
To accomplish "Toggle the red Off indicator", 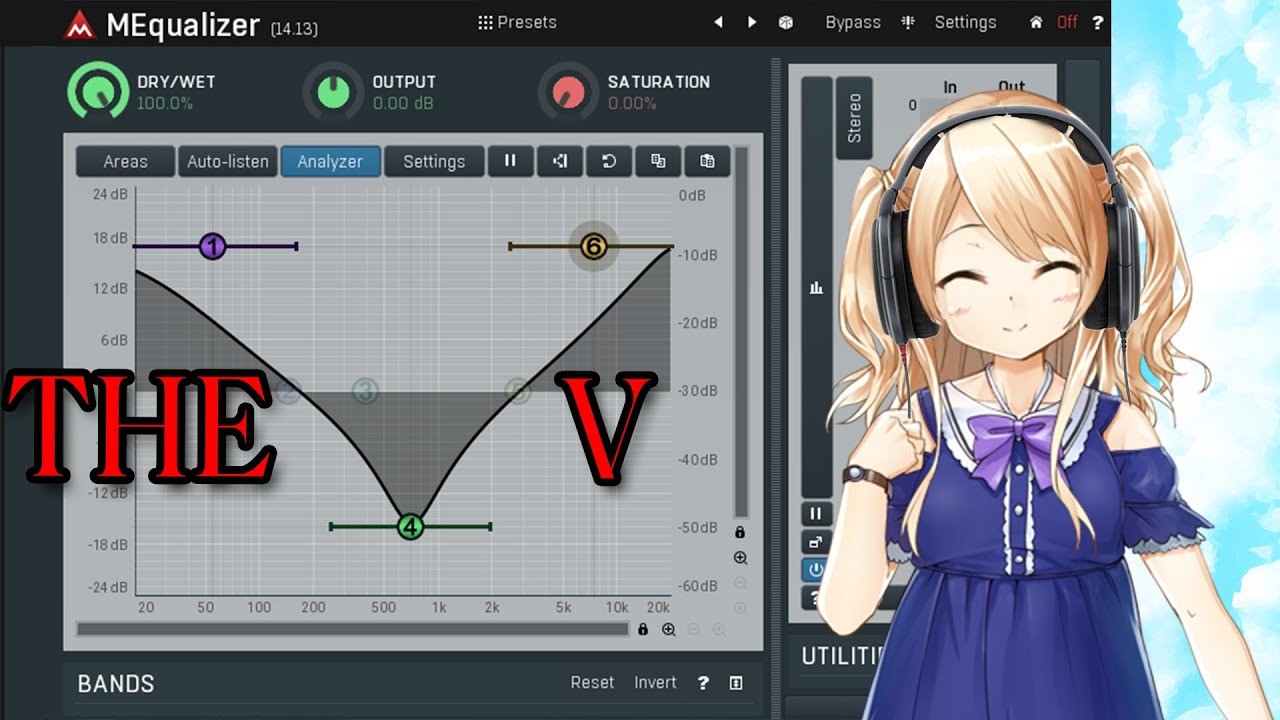I will click(1067, 22).
